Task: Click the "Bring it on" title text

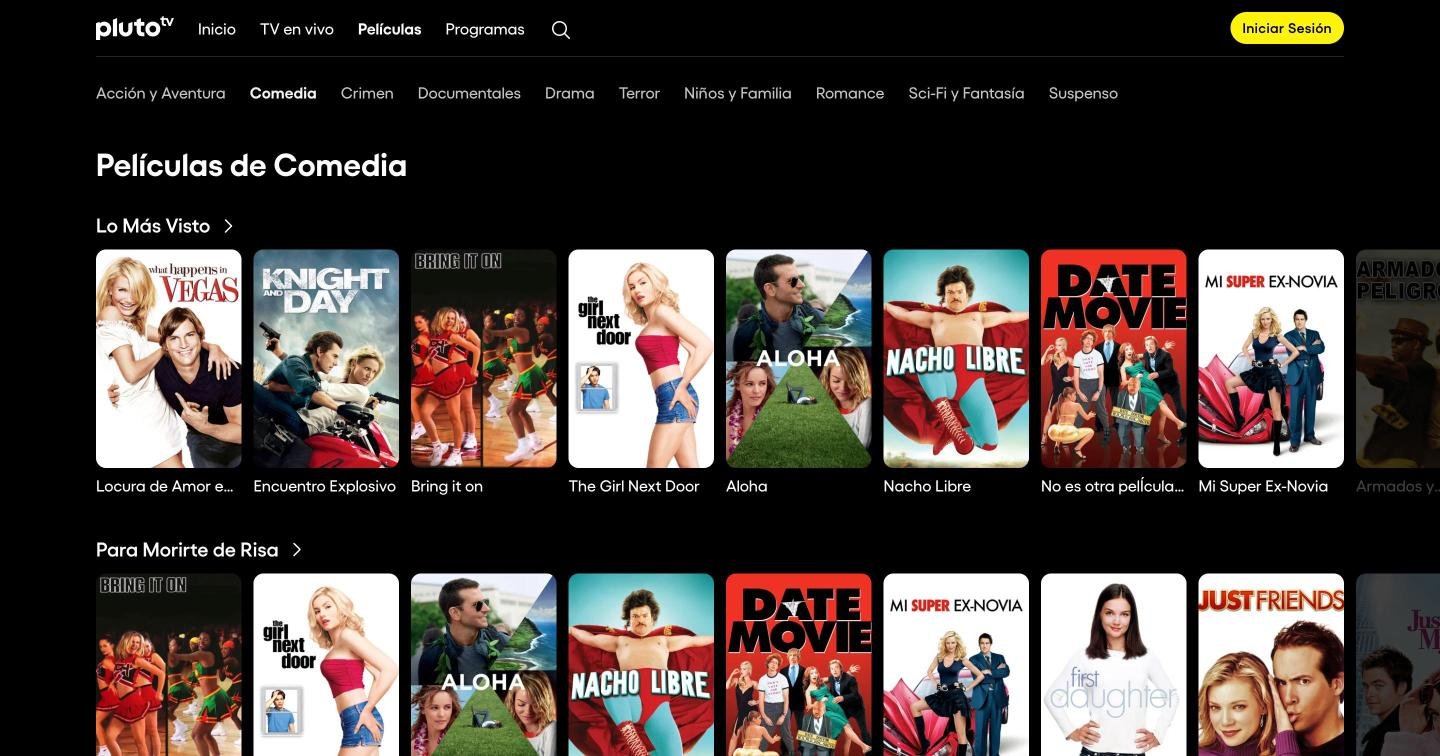Action: click(447, 486)
